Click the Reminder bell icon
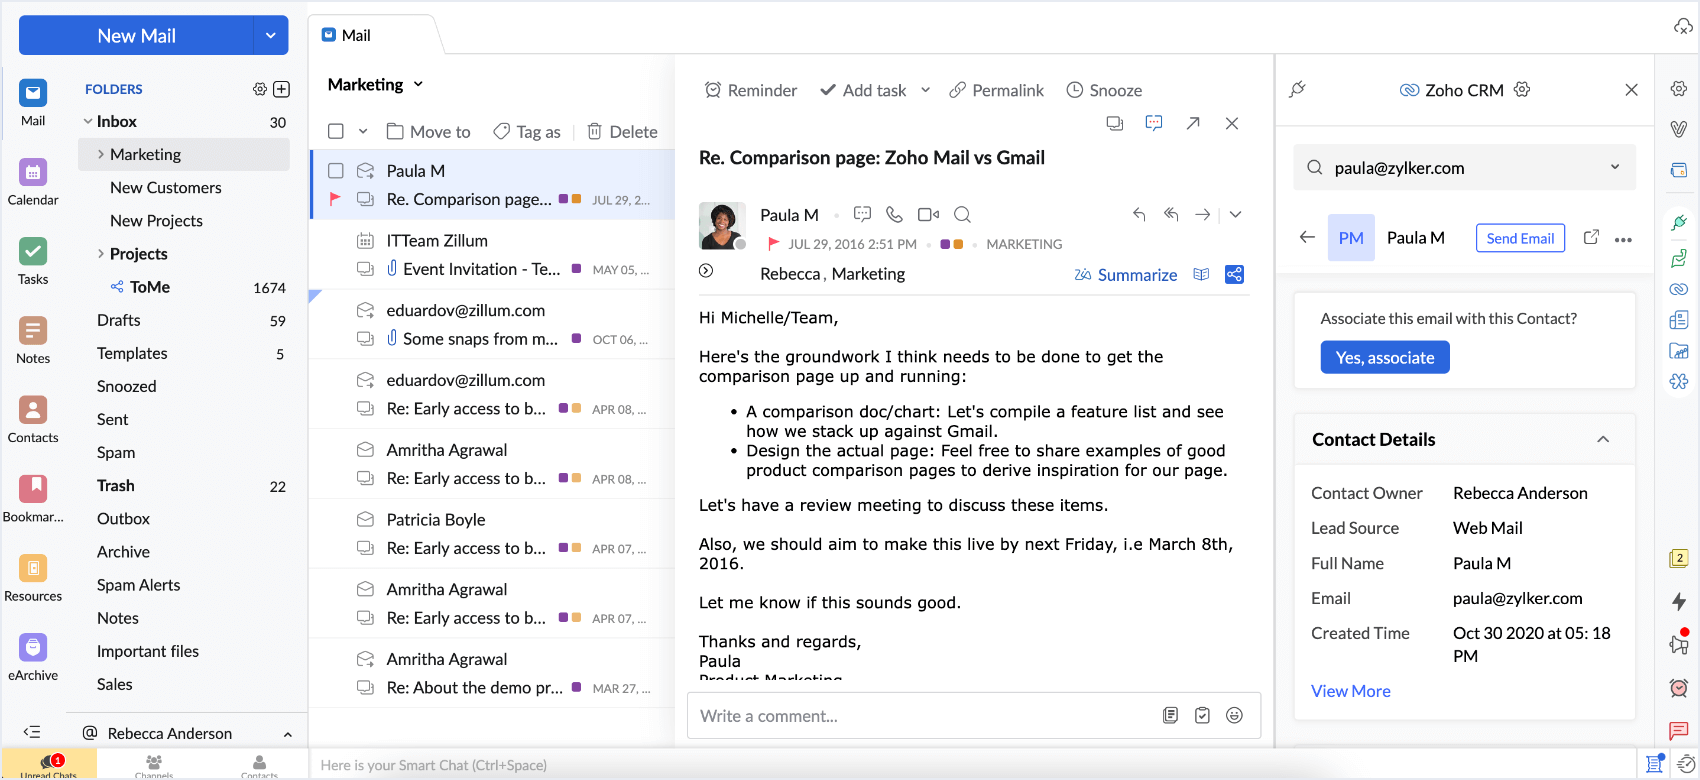 (713, 90)
